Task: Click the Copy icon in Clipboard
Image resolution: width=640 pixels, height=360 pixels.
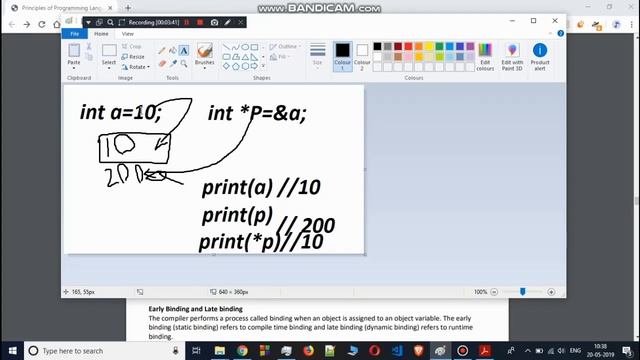Action: 89,57
